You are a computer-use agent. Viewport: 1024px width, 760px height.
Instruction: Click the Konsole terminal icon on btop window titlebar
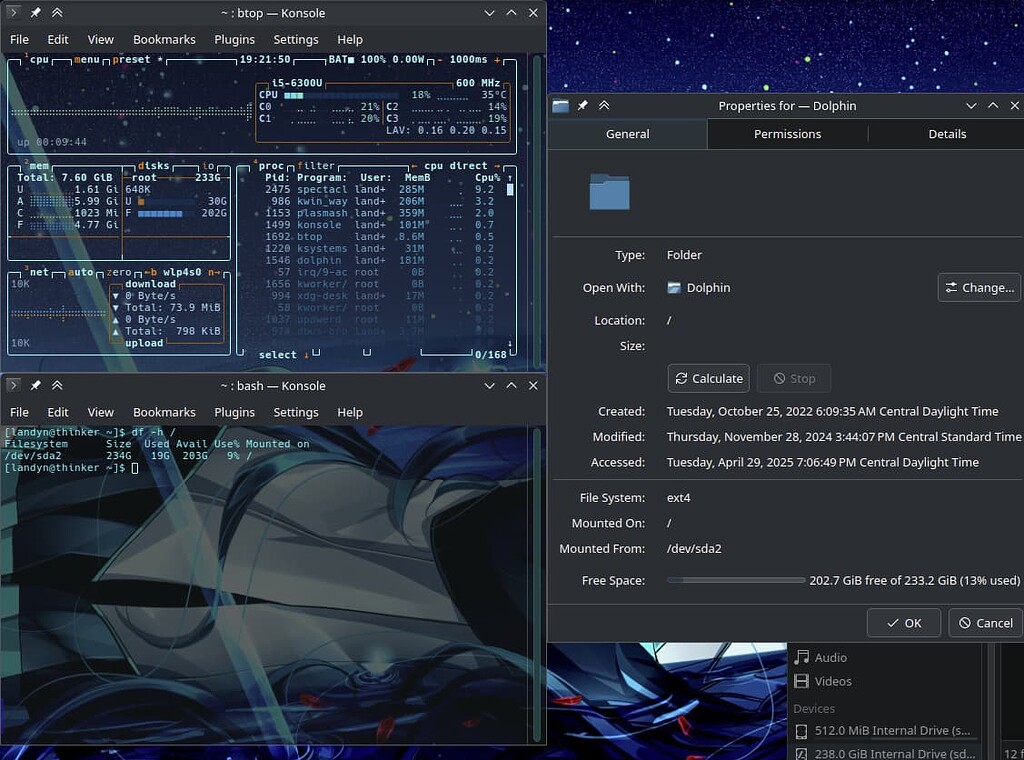pos(13,13)
